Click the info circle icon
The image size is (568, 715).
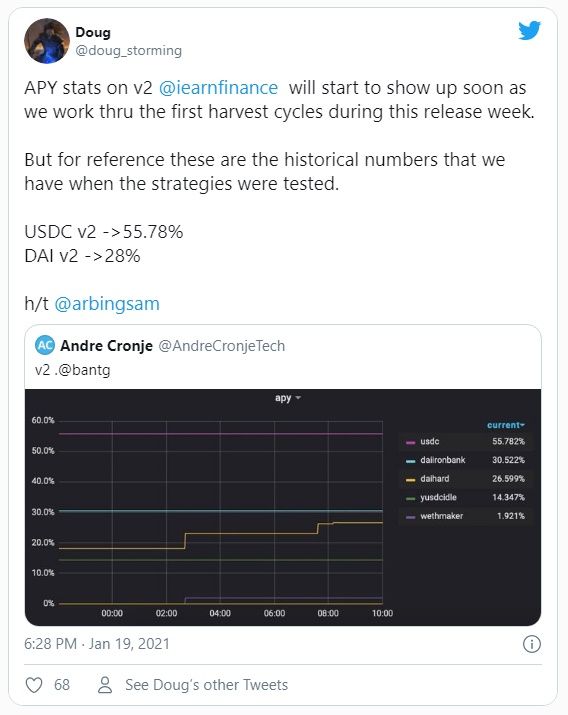point(532,644)
